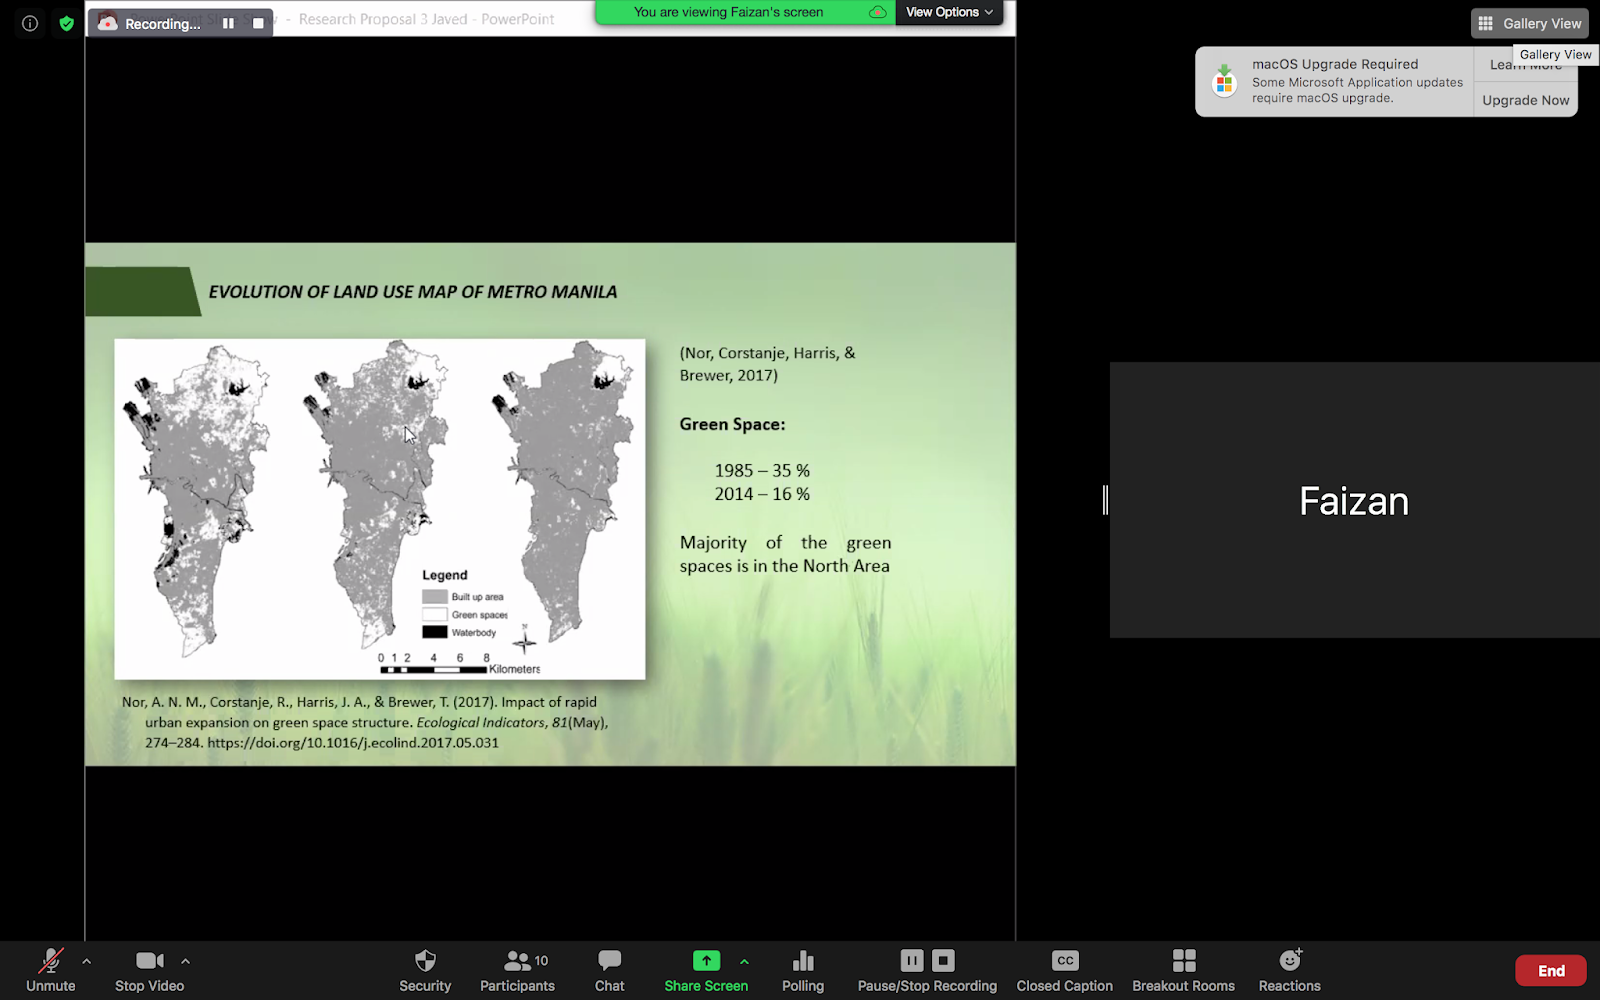Click the 'Green Space:' heading text
The width and height of the screenshot is (1600, 1000).
pos(732,424)
